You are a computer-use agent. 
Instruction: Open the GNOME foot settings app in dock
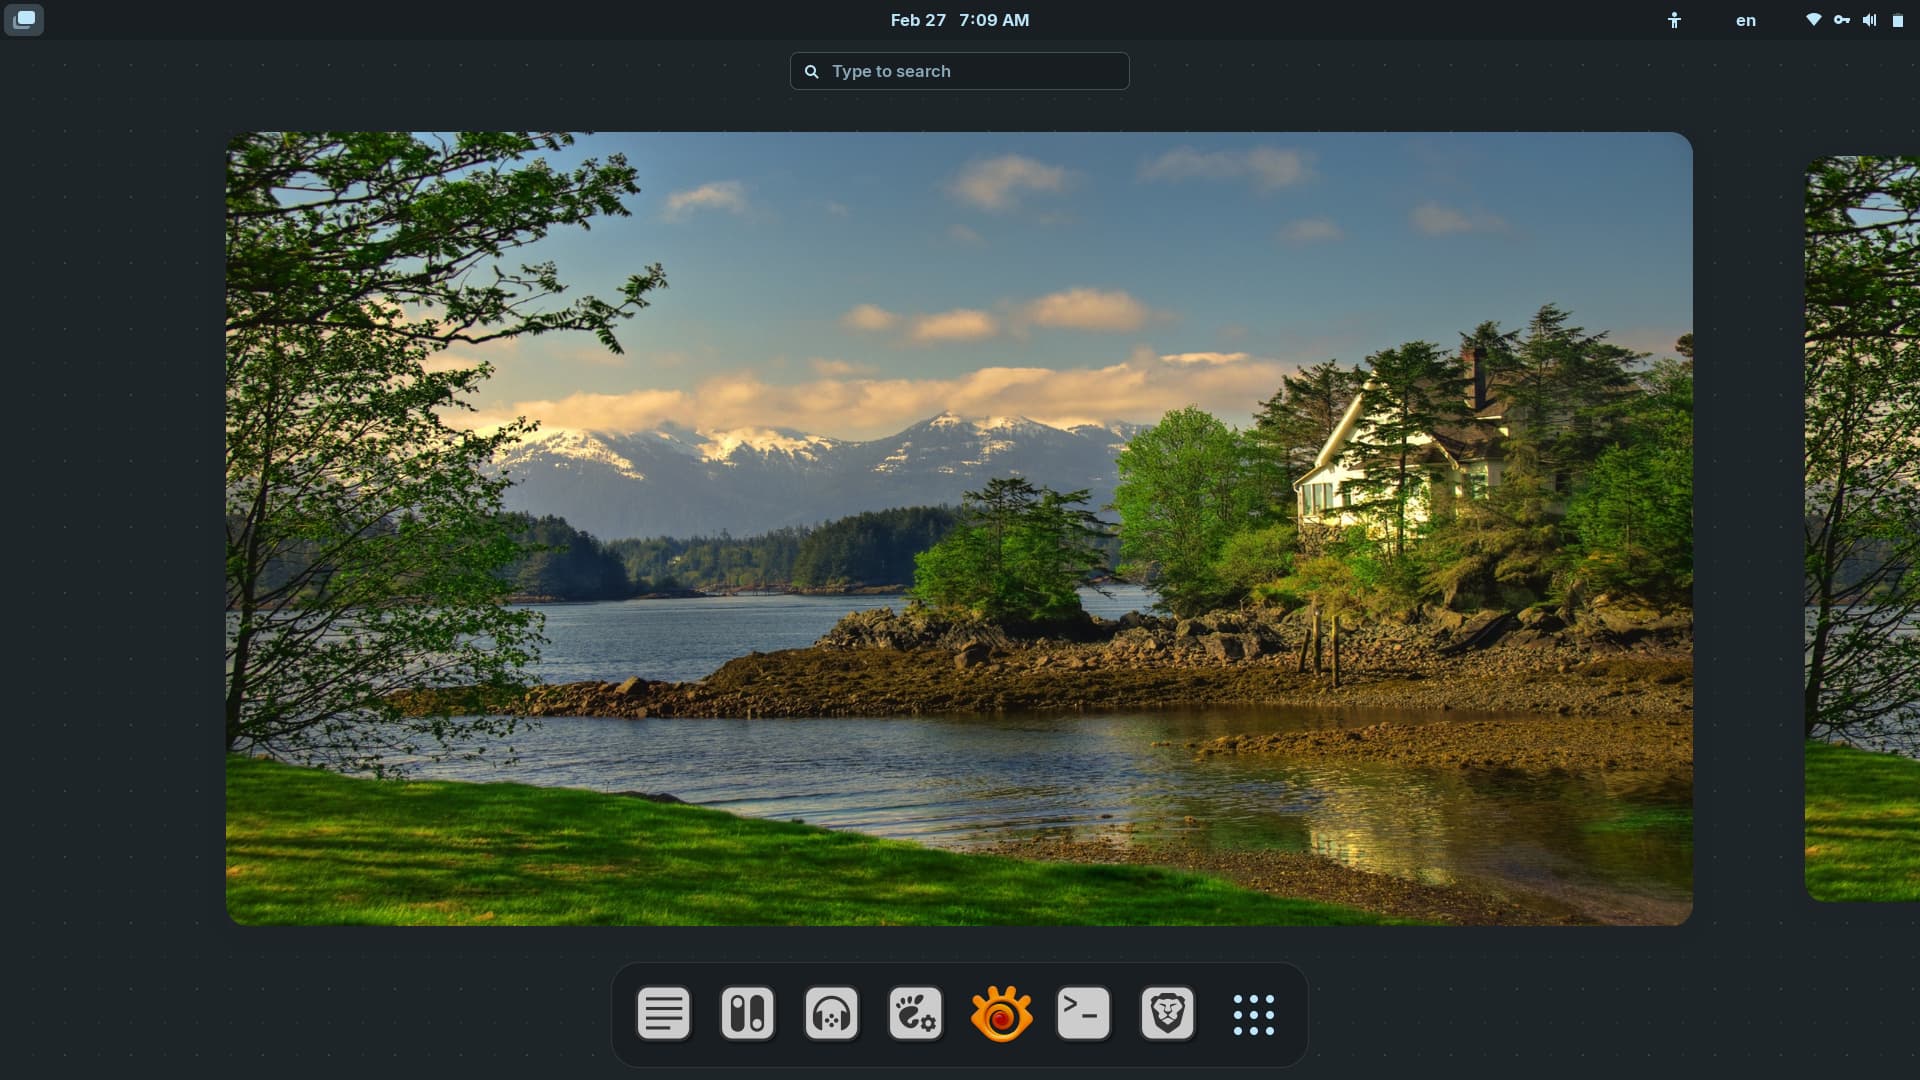(915, 1014)
